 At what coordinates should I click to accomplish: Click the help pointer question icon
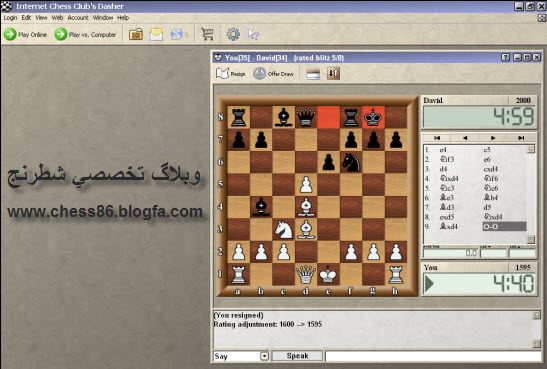(x=253, y=34)
